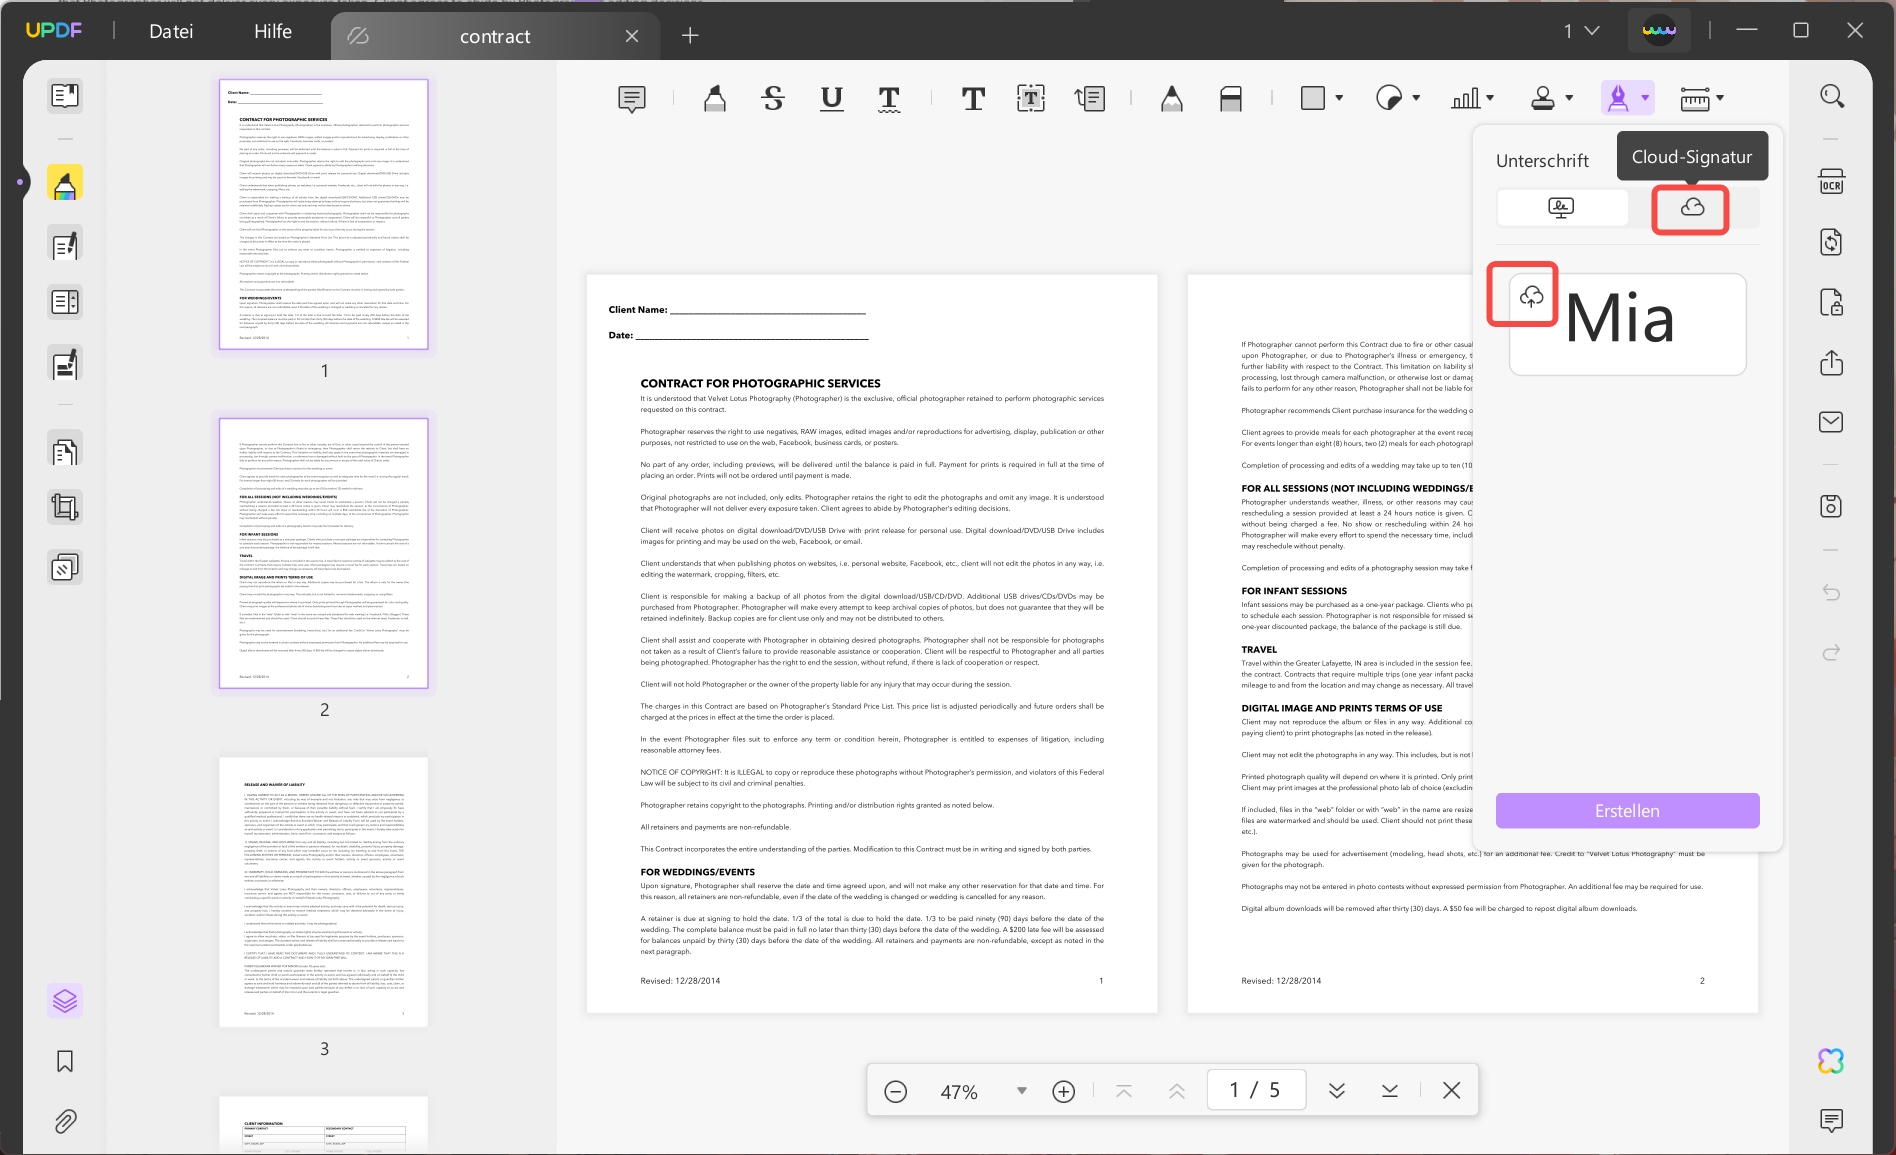
Task: Open the Search magnifier icon
Action: pyautogui.click(x=1832, y=96)
